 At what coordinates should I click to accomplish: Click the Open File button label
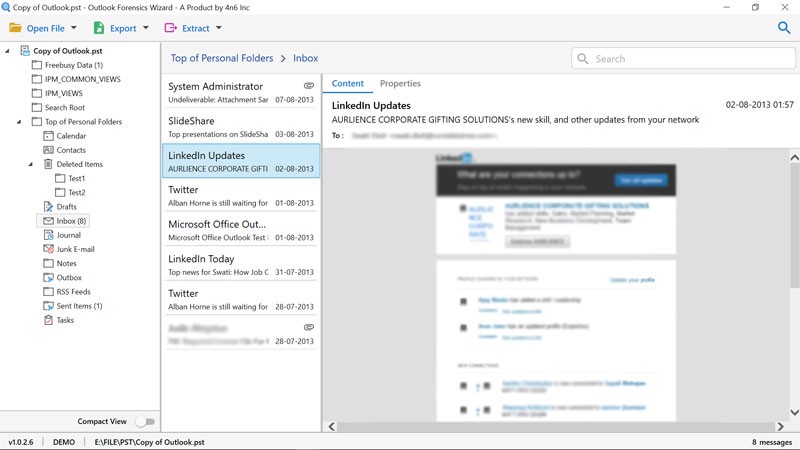tap(45, 29)
